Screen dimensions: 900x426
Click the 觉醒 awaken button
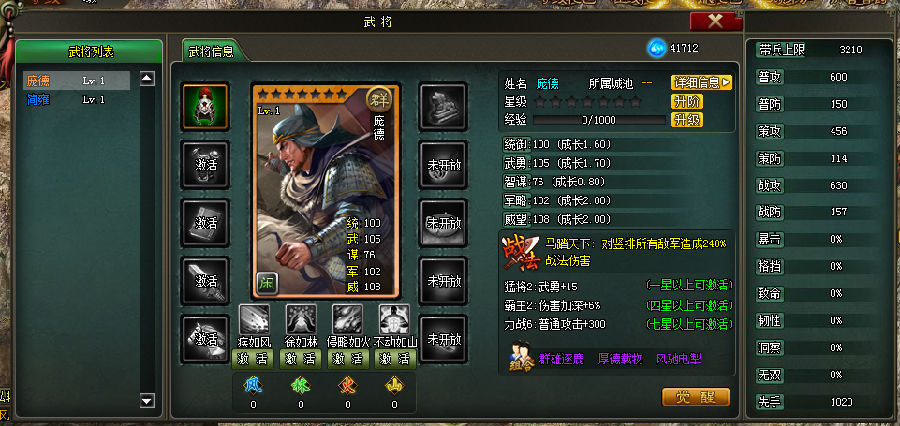[696, 397]
